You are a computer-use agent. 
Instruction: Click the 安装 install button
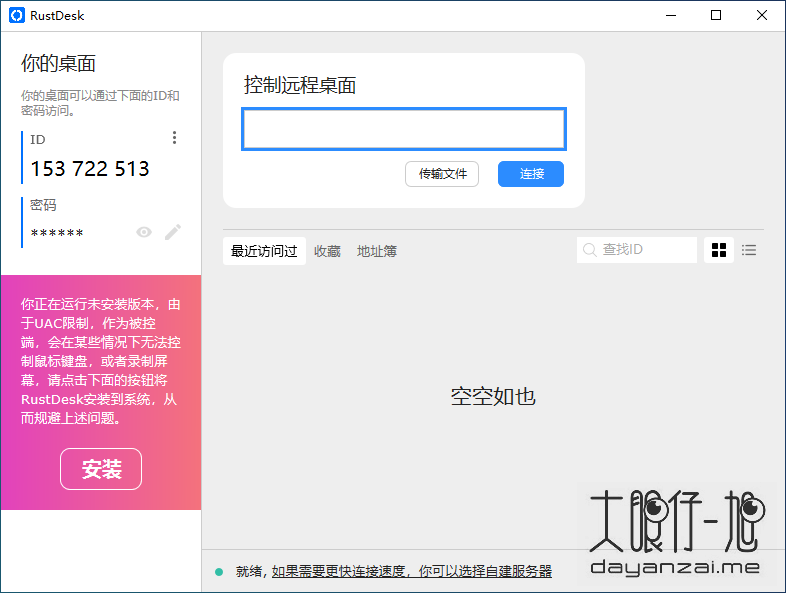point(101,469)
